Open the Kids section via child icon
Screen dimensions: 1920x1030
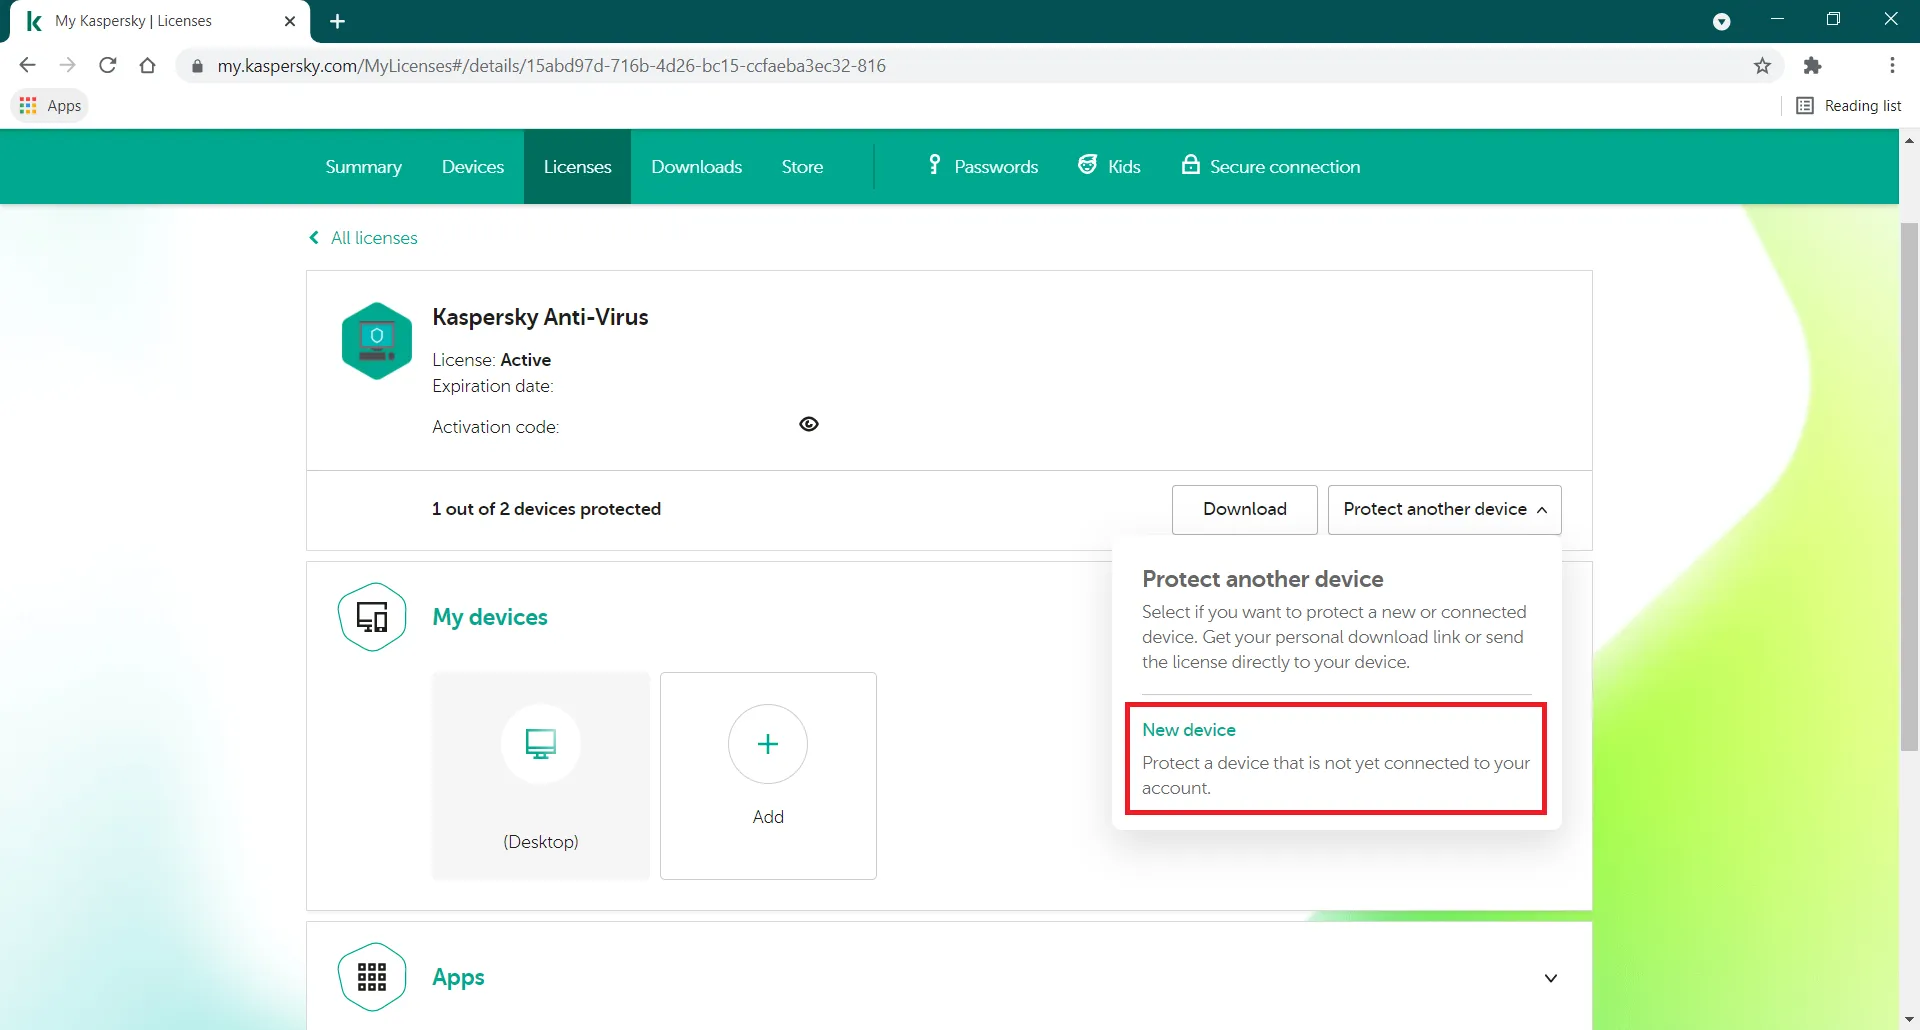[x=1087, y=164]
